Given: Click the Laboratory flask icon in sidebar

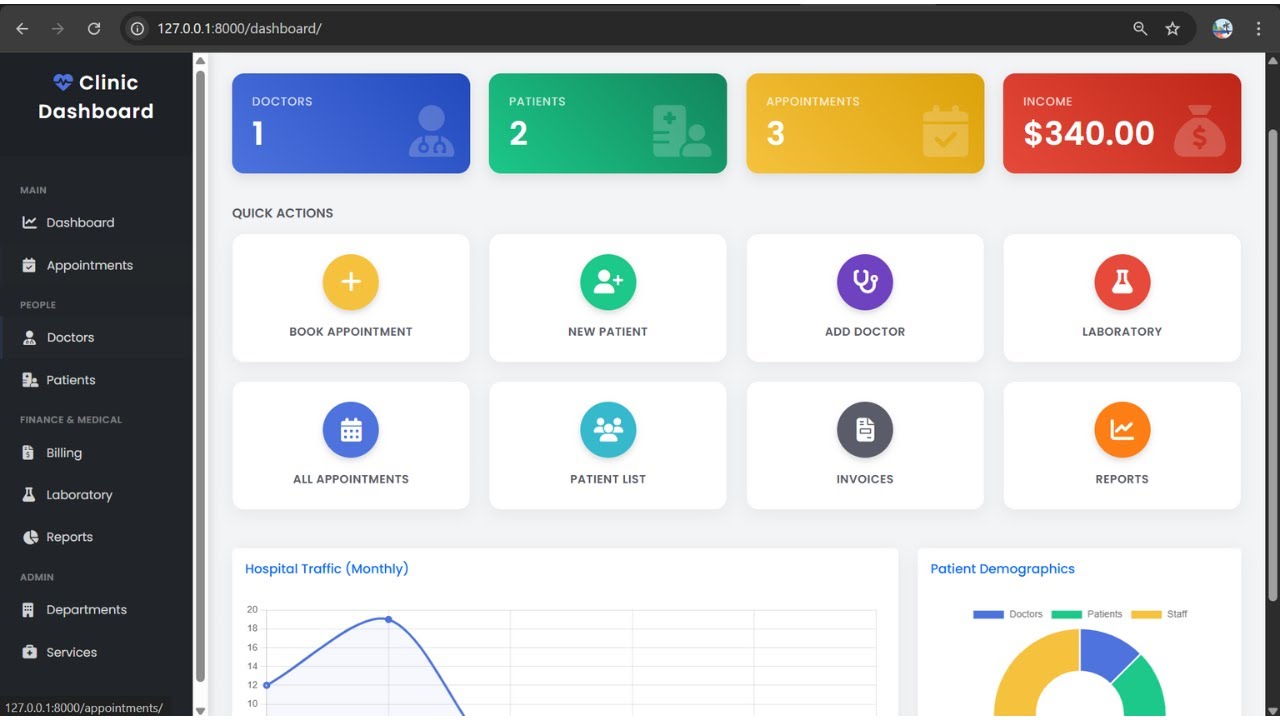Looking at the screenshot, I should [x=28, y=494].
